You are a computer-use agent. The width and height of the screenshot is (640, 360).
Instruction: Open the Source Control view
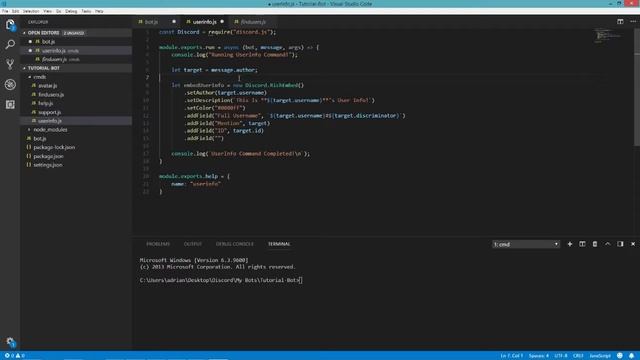(10, 64)
